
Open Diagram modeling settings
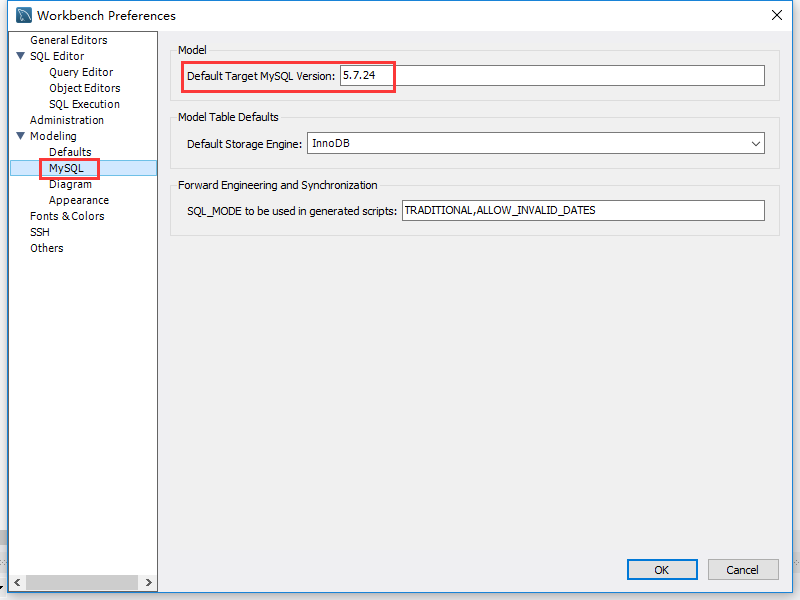pos(70,184)
